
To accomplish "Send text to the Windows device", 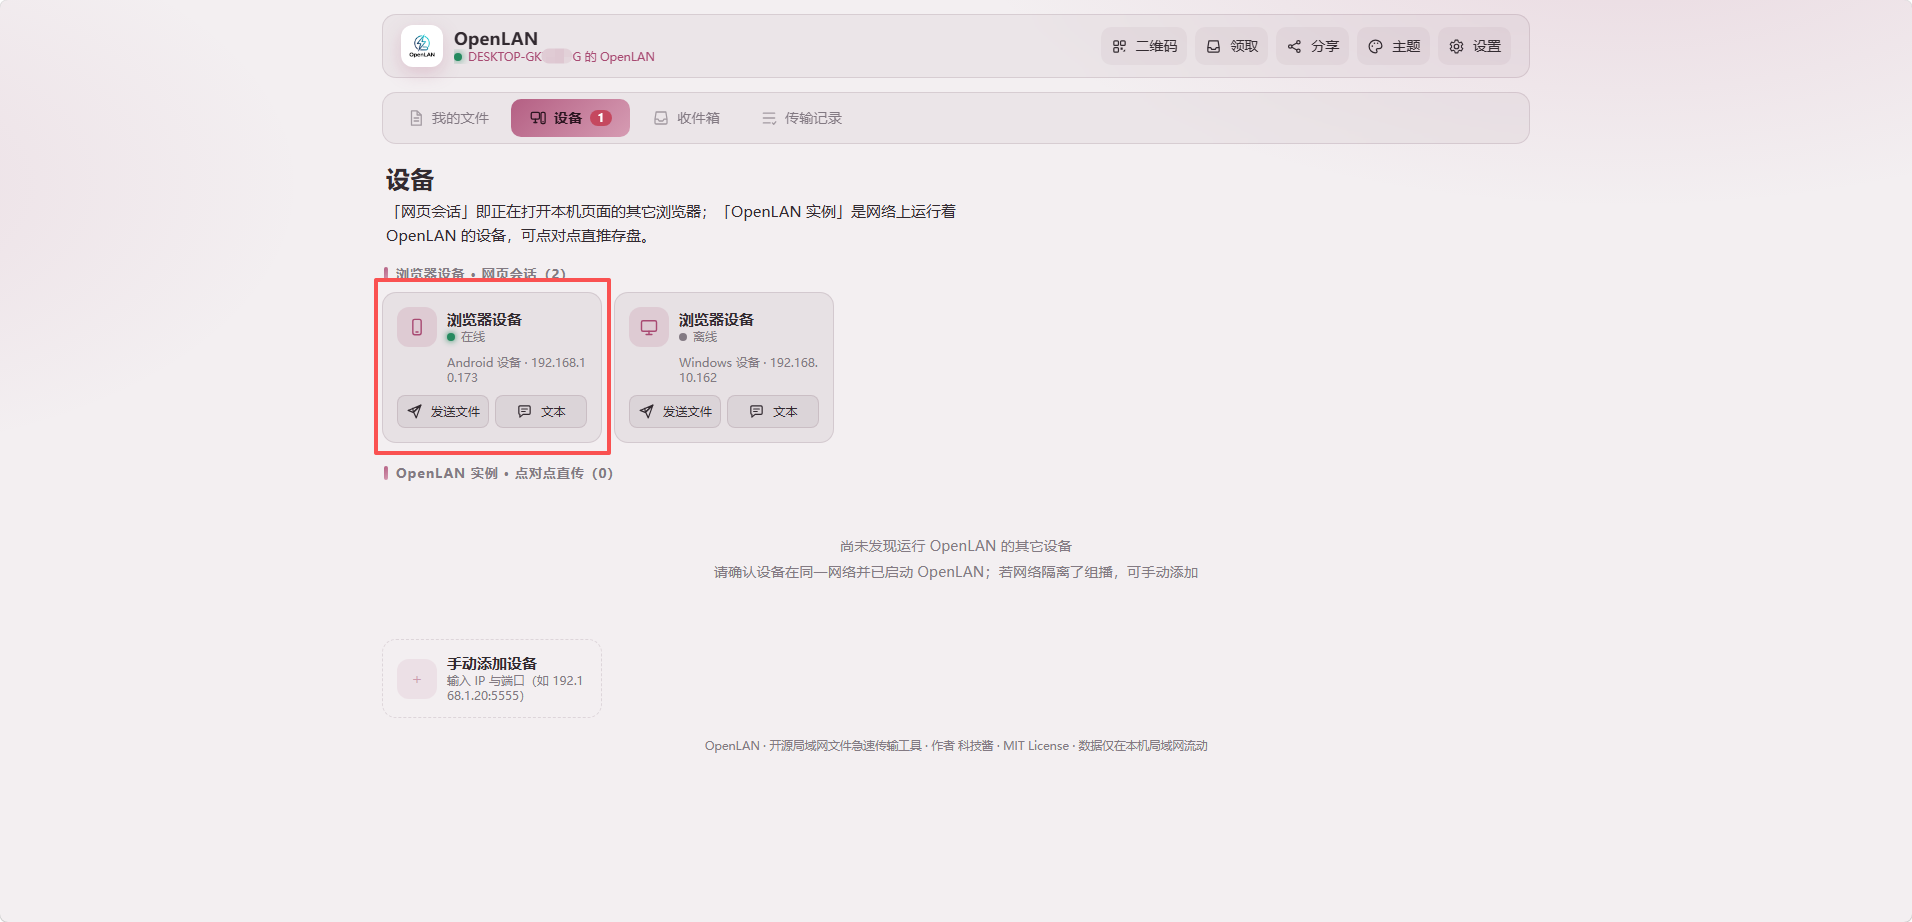I will tap(773, 411).
